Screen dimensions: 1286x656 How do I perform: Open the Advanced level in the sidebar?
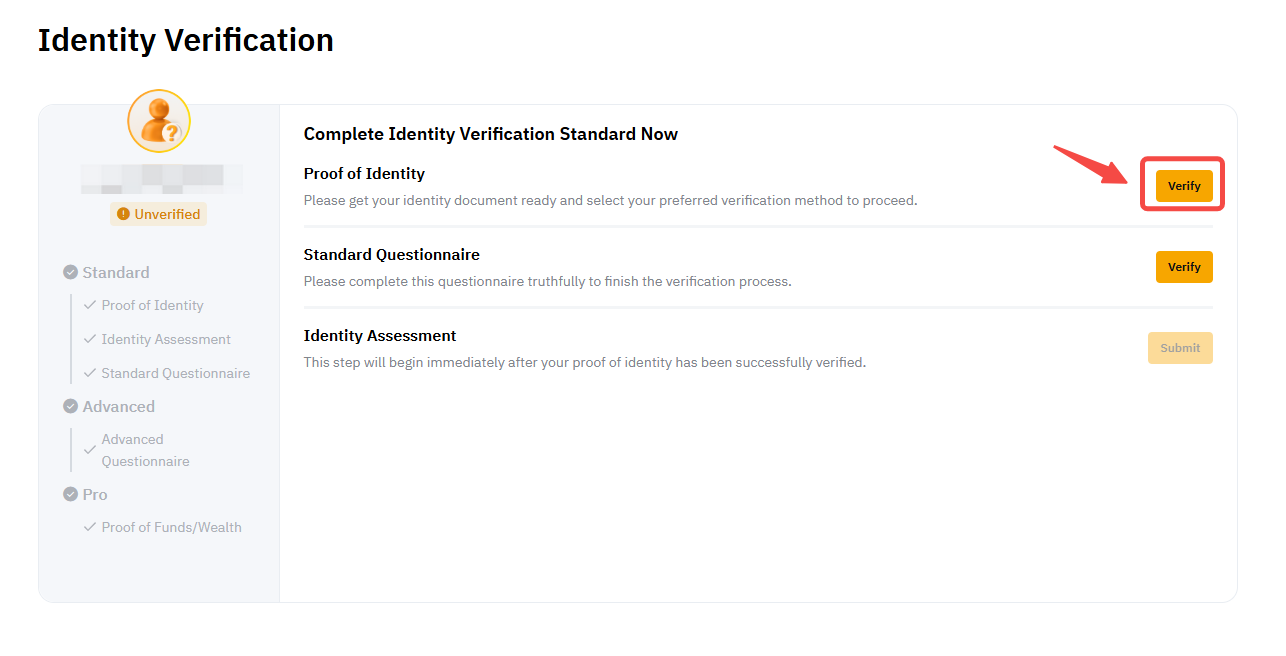pyautogui.click(x=119, y=406)
